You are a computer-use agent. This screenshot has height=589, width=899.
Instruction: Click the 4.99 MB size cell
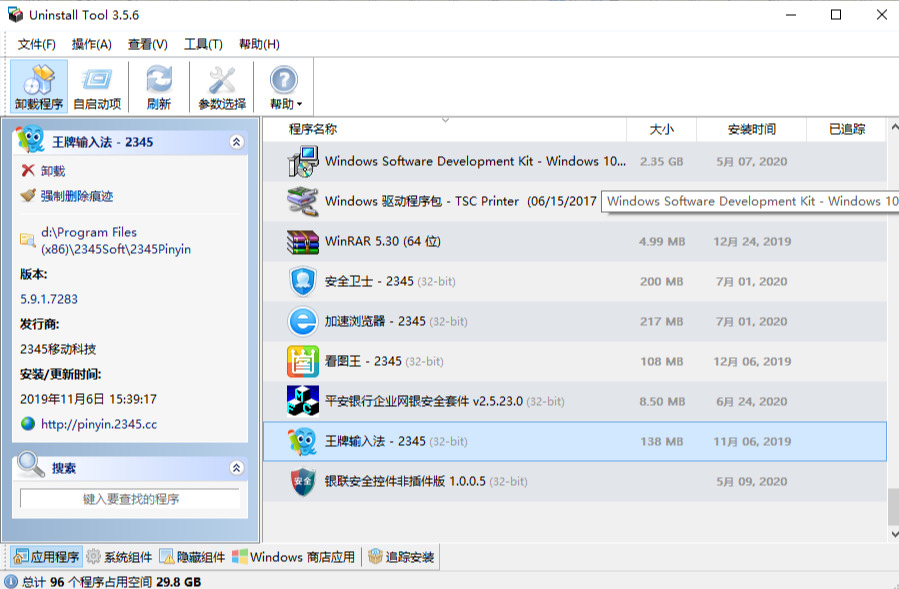(662, 241)
